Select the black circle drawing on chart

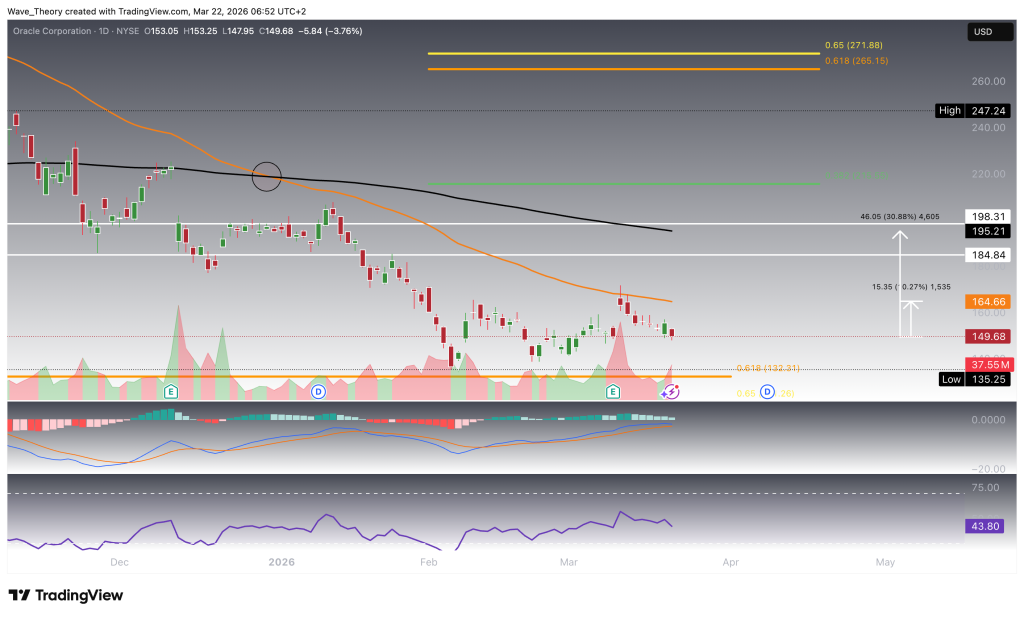pos(267,176)
